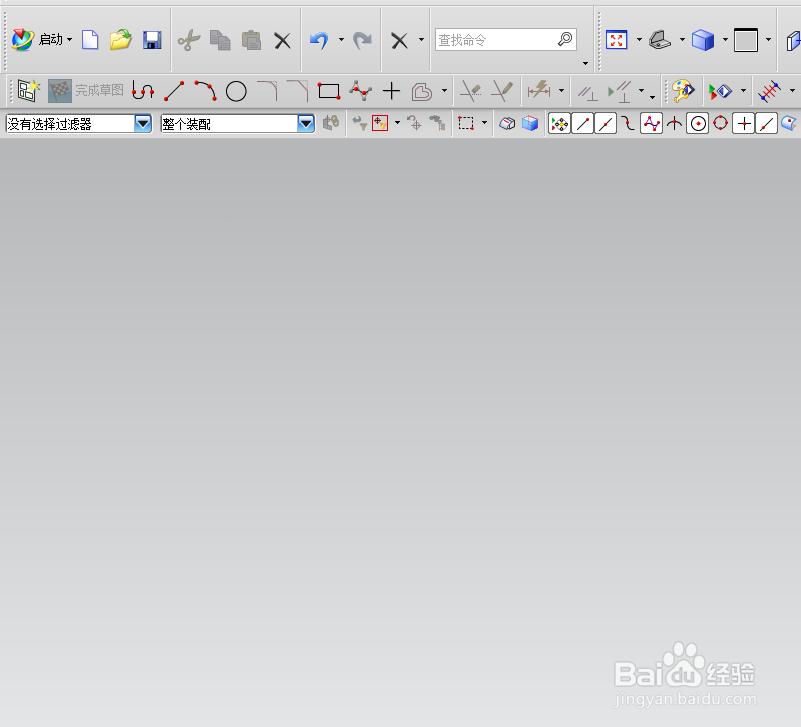Toggle Control Point snap
The width and height of the screenshot is (801, 727).
(x=628, y=124)
